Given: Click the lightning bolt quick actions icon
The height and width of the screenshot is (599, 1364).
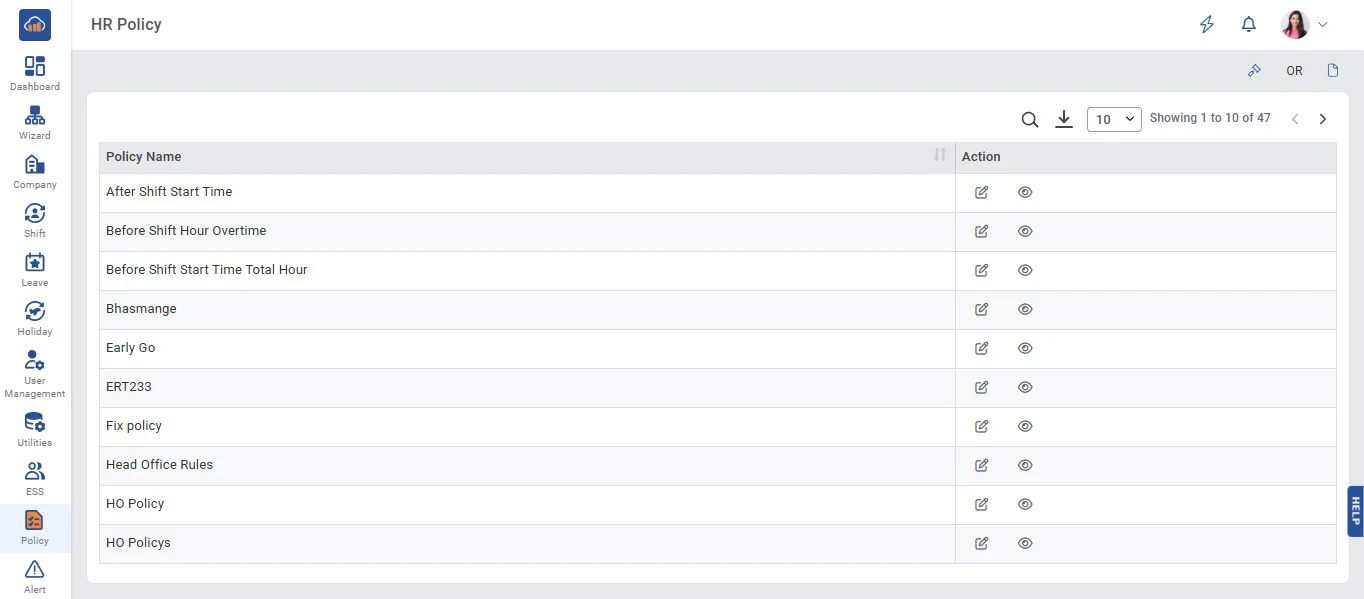Looking at the screenshot, I should (1207, 25).
